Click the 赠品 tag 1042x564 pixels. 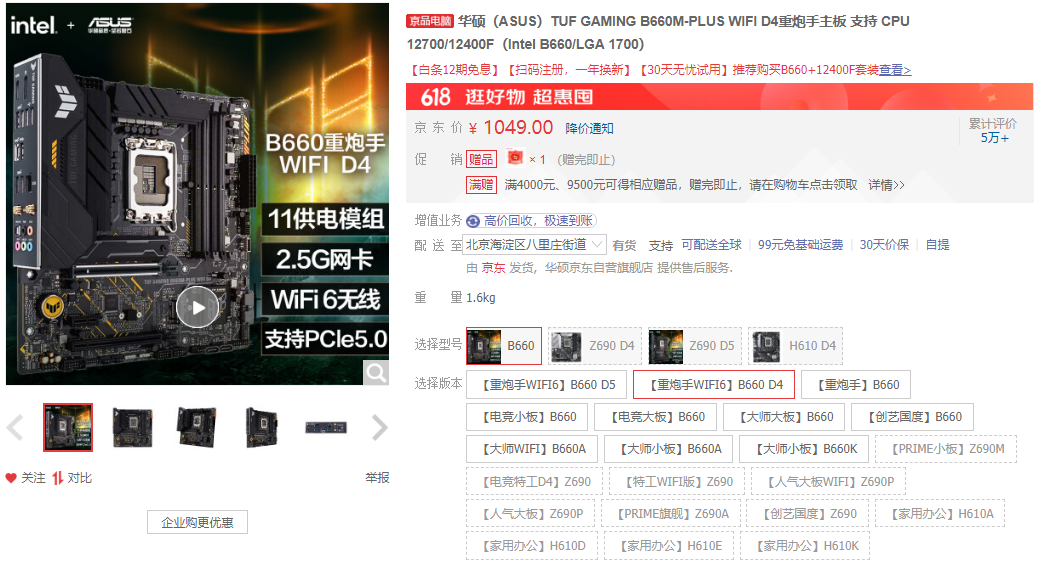pyautogui.click(x=481, y=159)
